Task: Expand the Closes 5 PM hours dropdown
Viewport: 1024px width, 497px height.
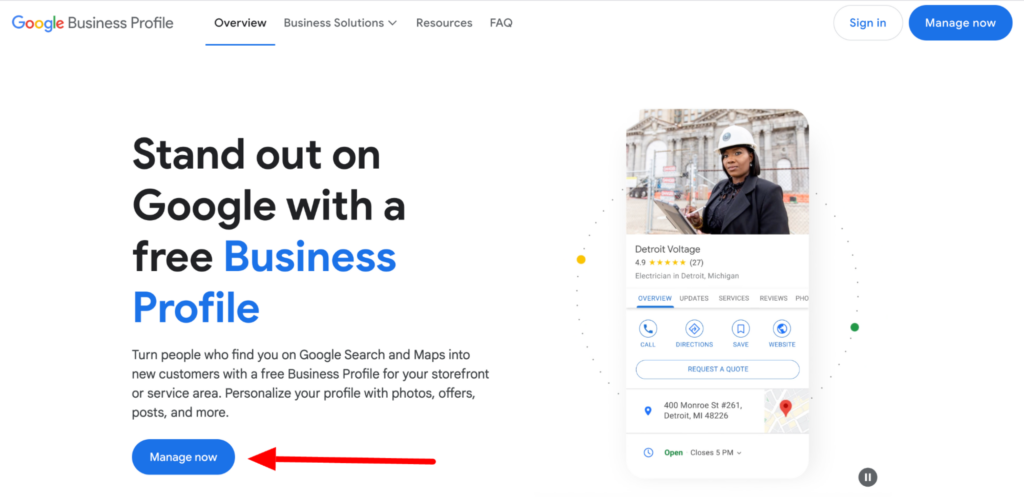Action: (x=716, y=453)
